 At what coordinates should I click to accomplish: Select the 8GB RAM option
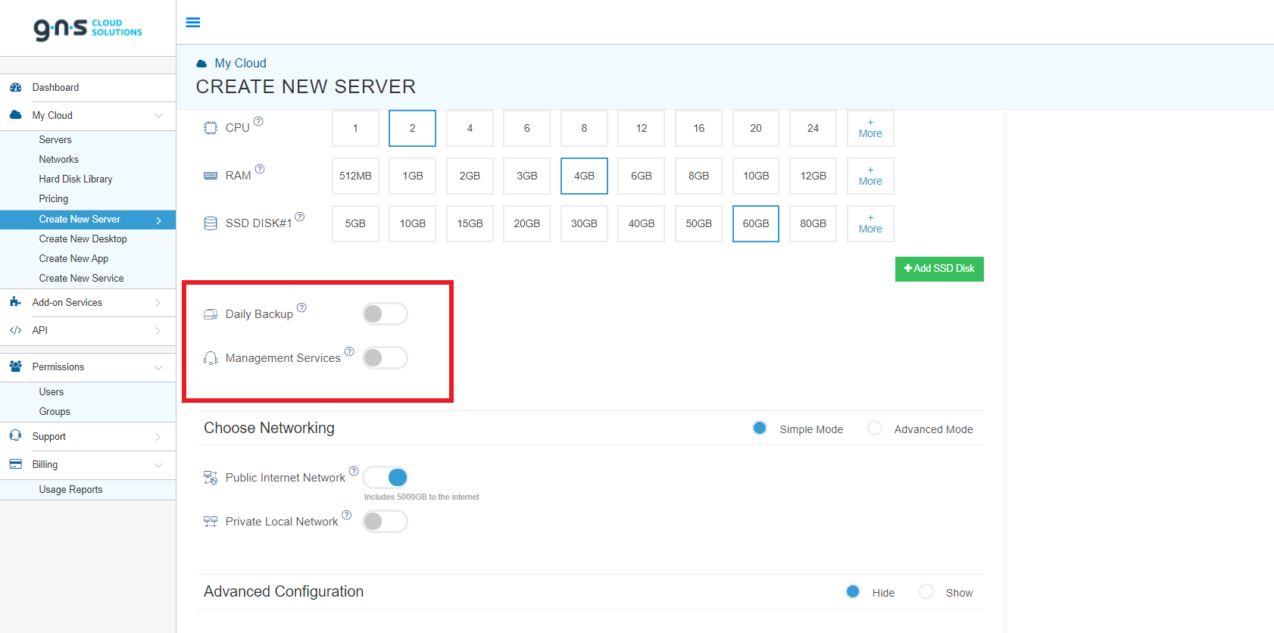tap(699, 176)
